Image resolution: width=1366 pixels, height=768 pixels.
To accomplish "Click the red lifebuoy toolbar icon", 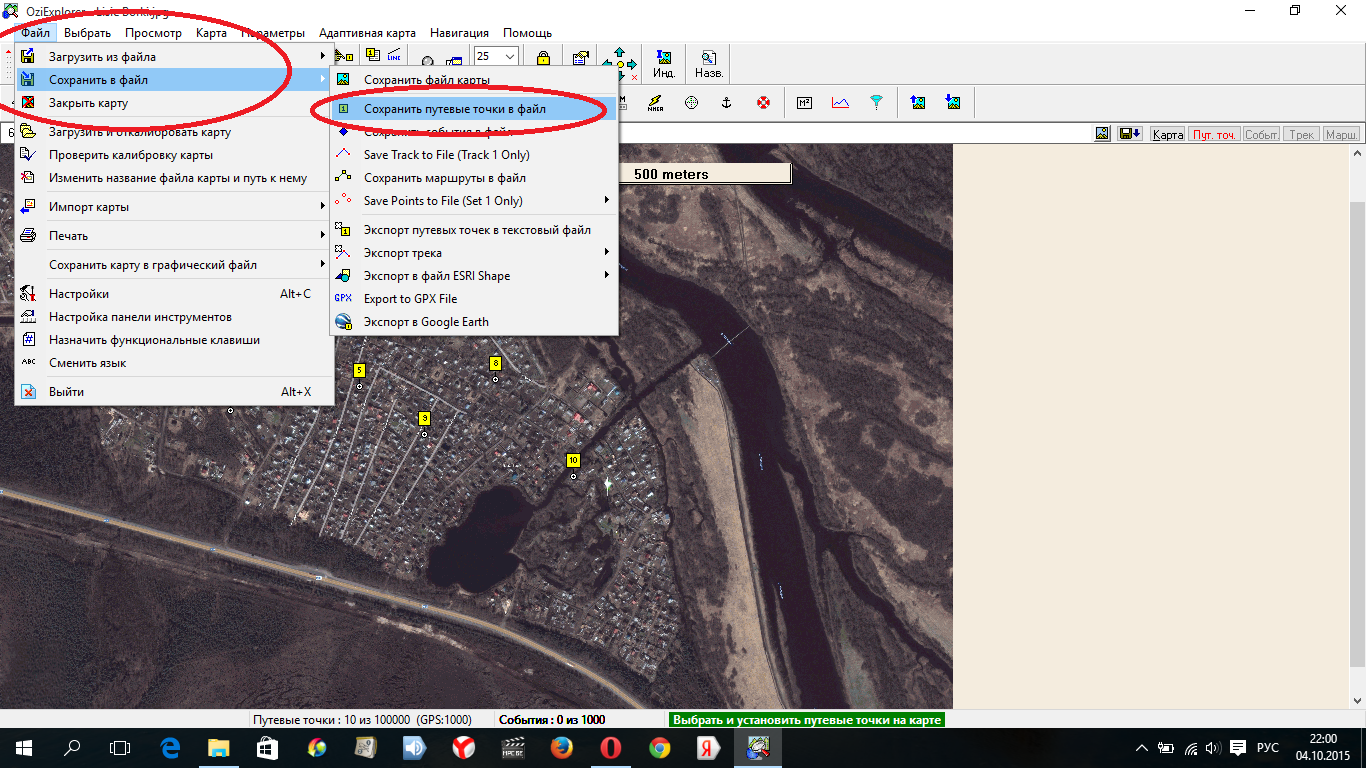I will [764, 102].
